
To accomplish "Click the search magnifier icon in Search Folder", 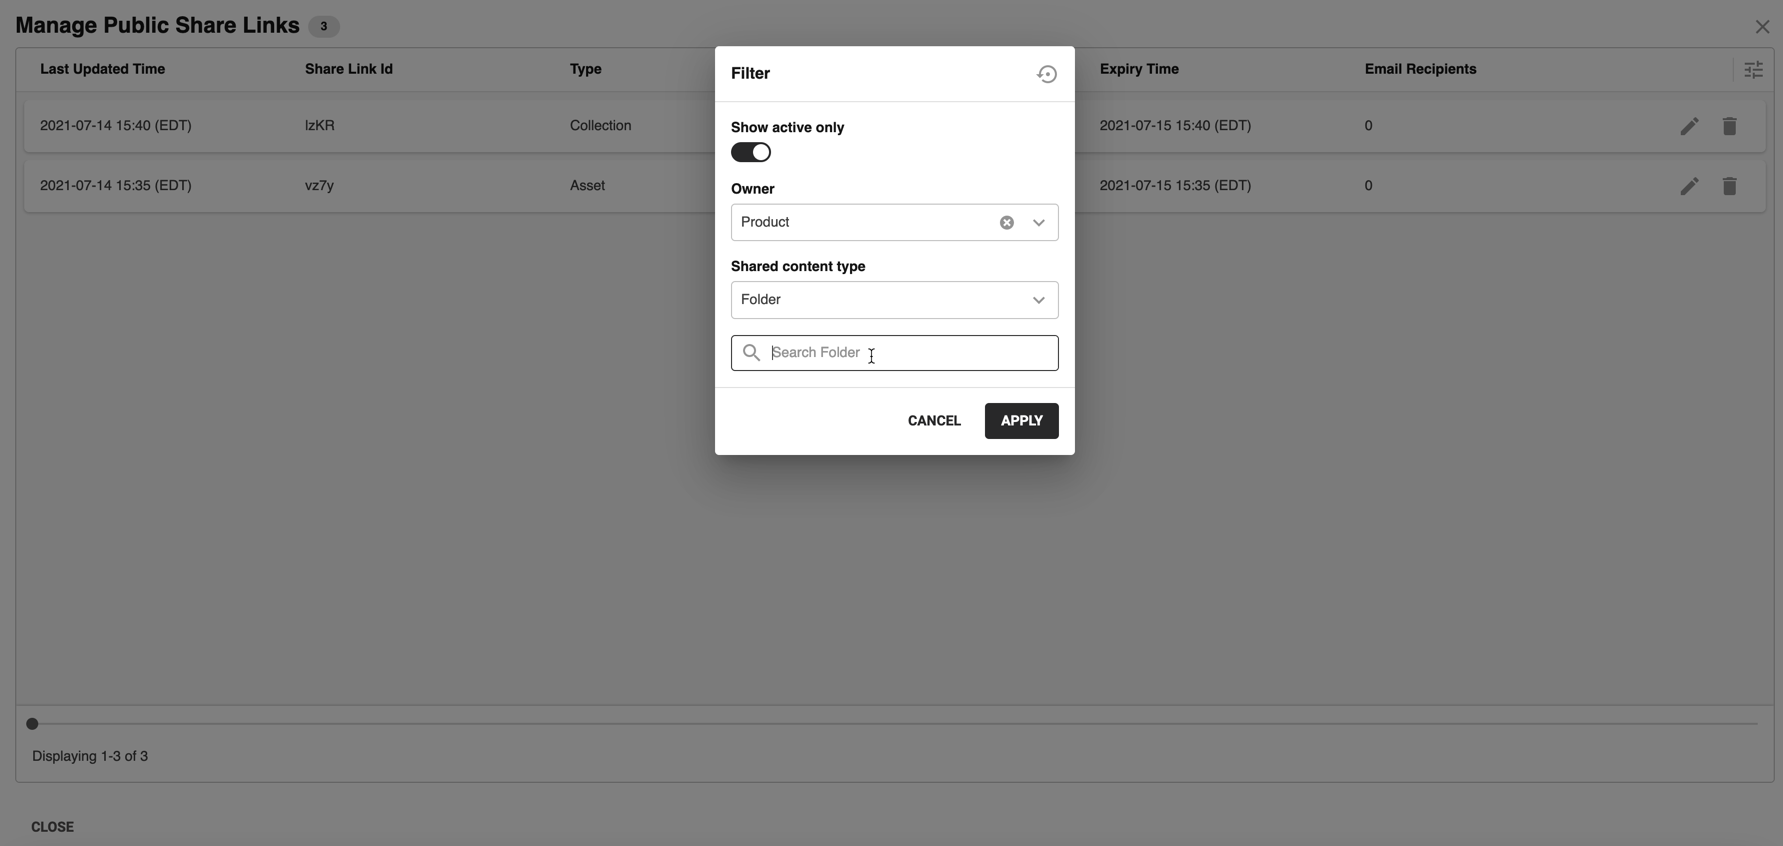I will click(x=752, y=353).
